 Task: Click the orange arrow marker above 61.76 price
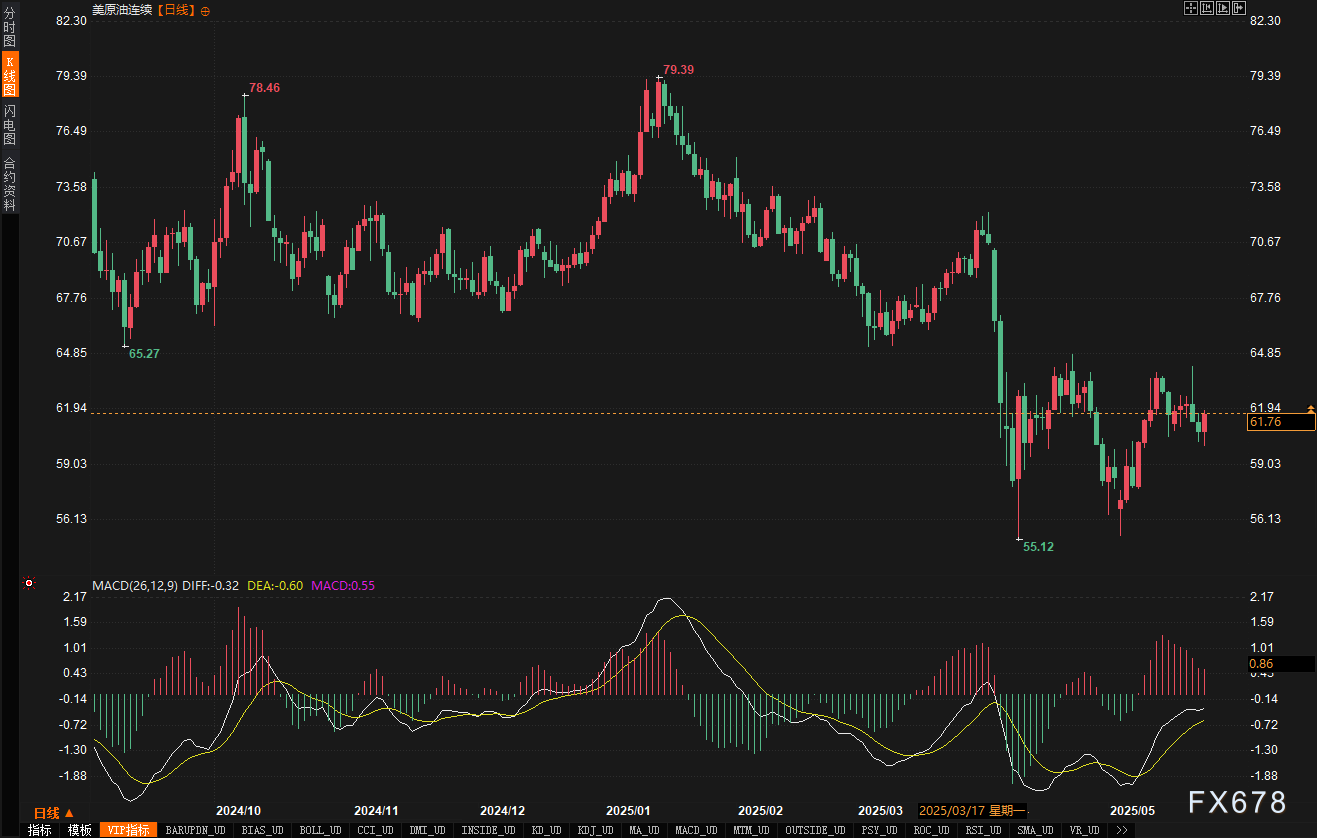(1310, 409)
